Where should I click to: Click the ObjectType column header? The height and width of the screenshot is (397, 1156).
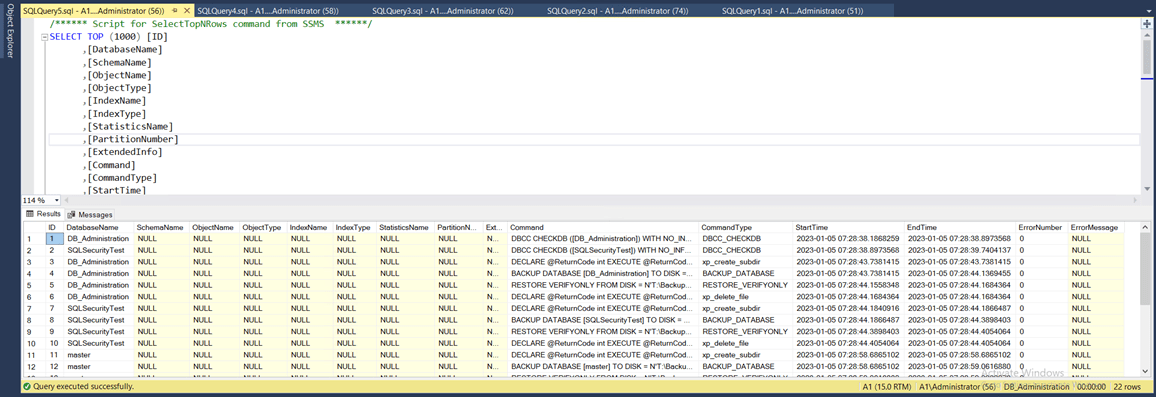point(264,227)
